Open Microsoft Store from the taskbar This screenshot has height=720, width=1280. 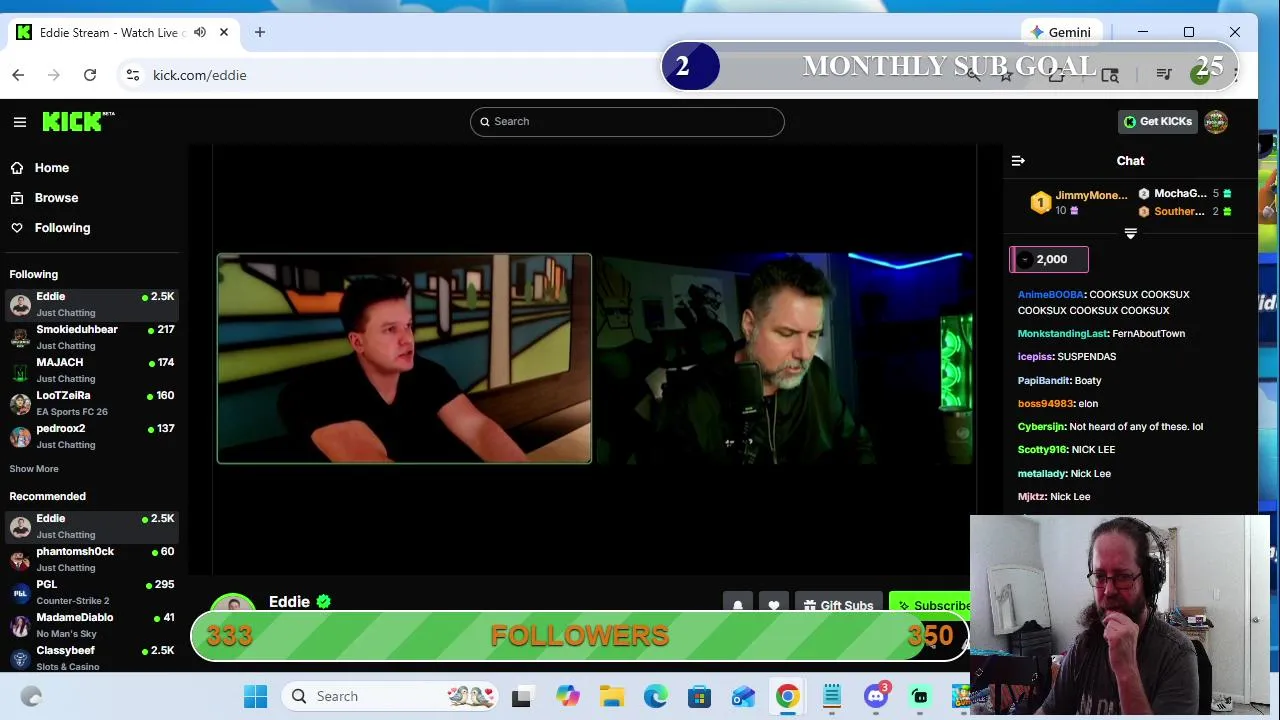(x=700, y=696)
